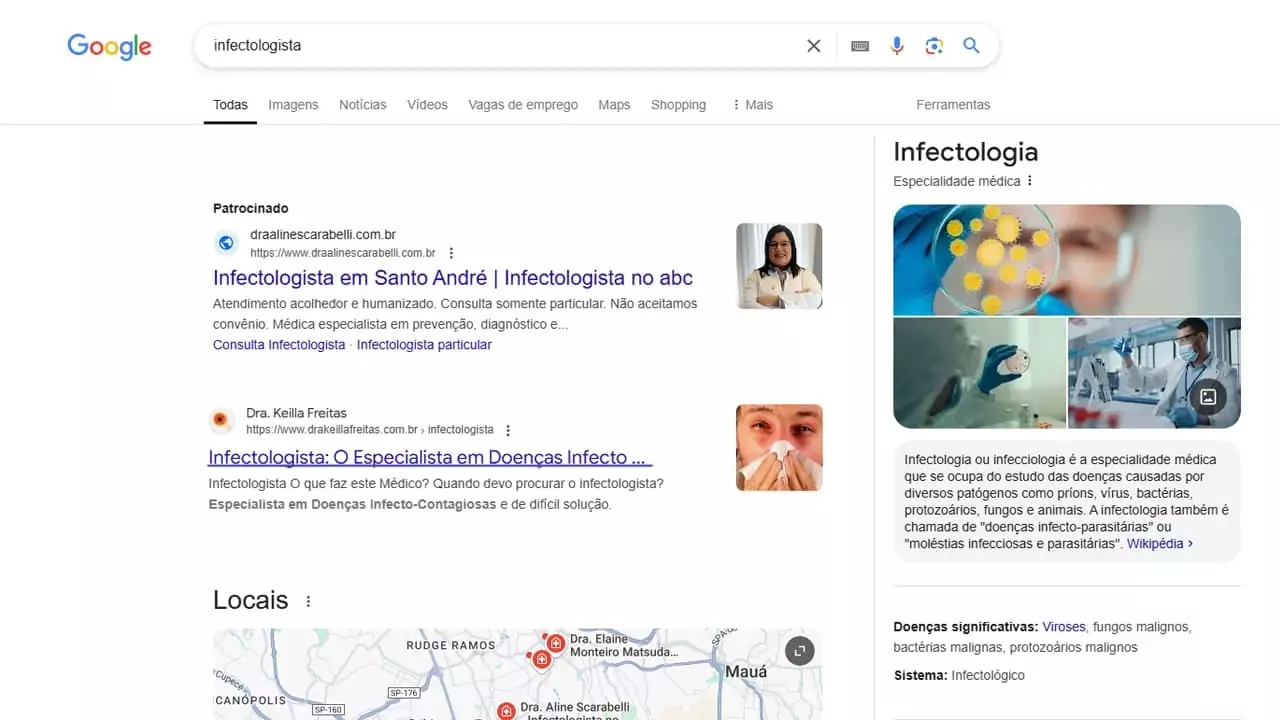
Task: Open the Shopping tab
Action: click(x=678, y=105)
